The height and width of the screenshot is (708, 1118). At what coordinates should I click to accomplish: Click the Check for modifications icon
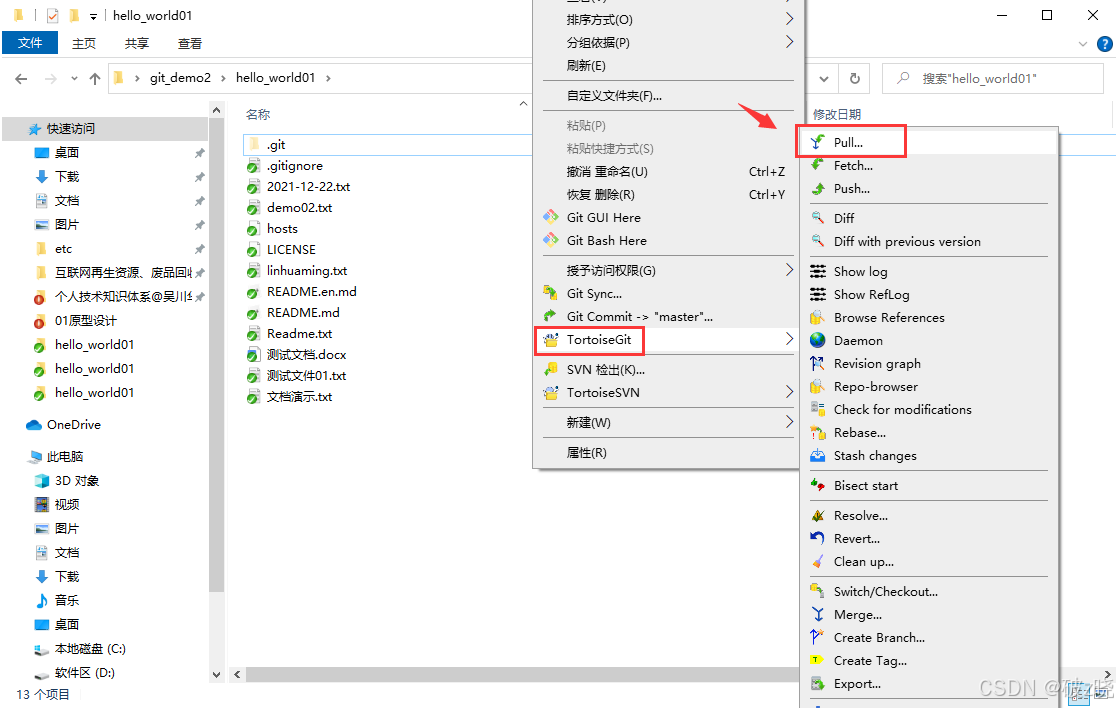coord(818,409)
